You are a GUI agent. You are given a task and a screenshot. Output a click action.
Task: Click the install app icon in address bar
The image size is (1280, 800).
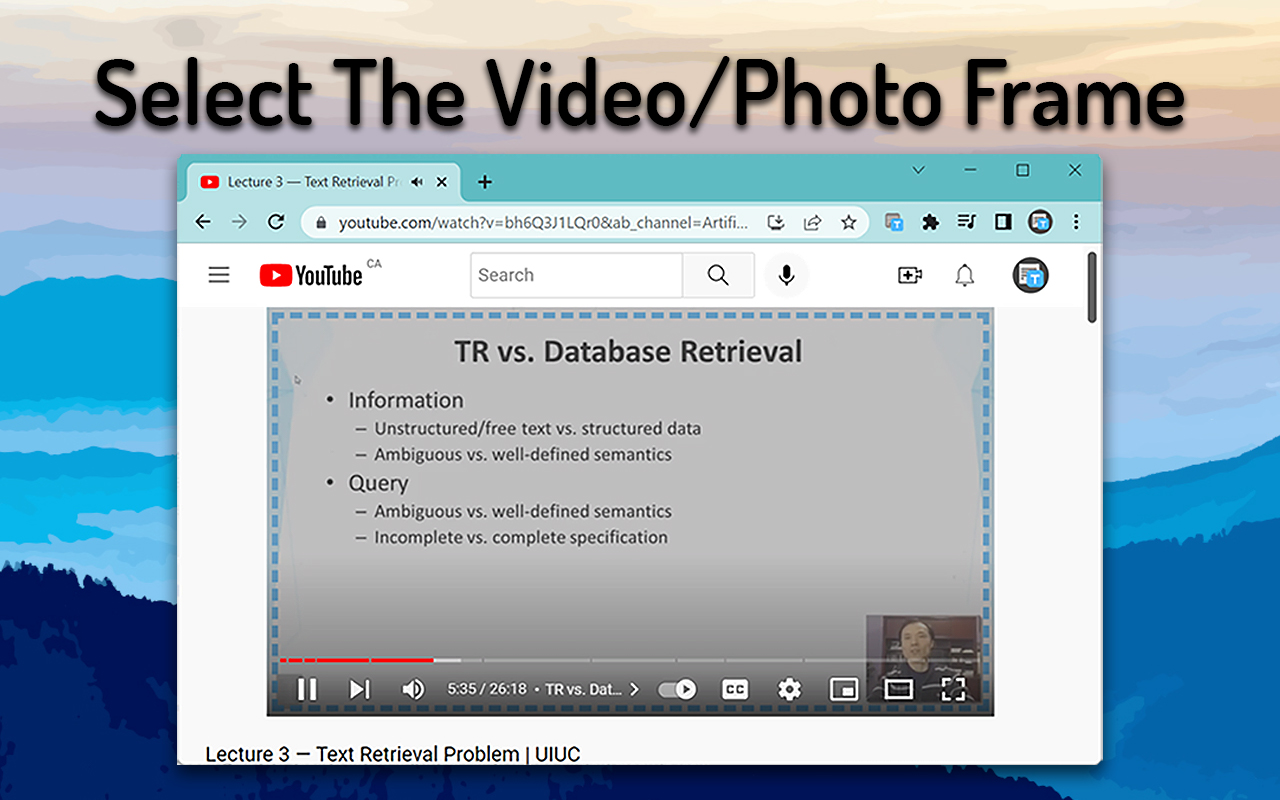coord(776,222)
